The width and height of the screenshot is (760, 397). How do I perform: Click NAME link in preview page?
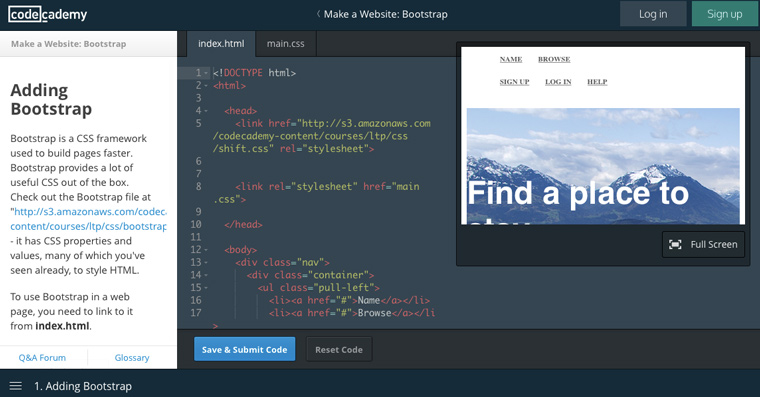pyautogui.click(x=511, y=59)
